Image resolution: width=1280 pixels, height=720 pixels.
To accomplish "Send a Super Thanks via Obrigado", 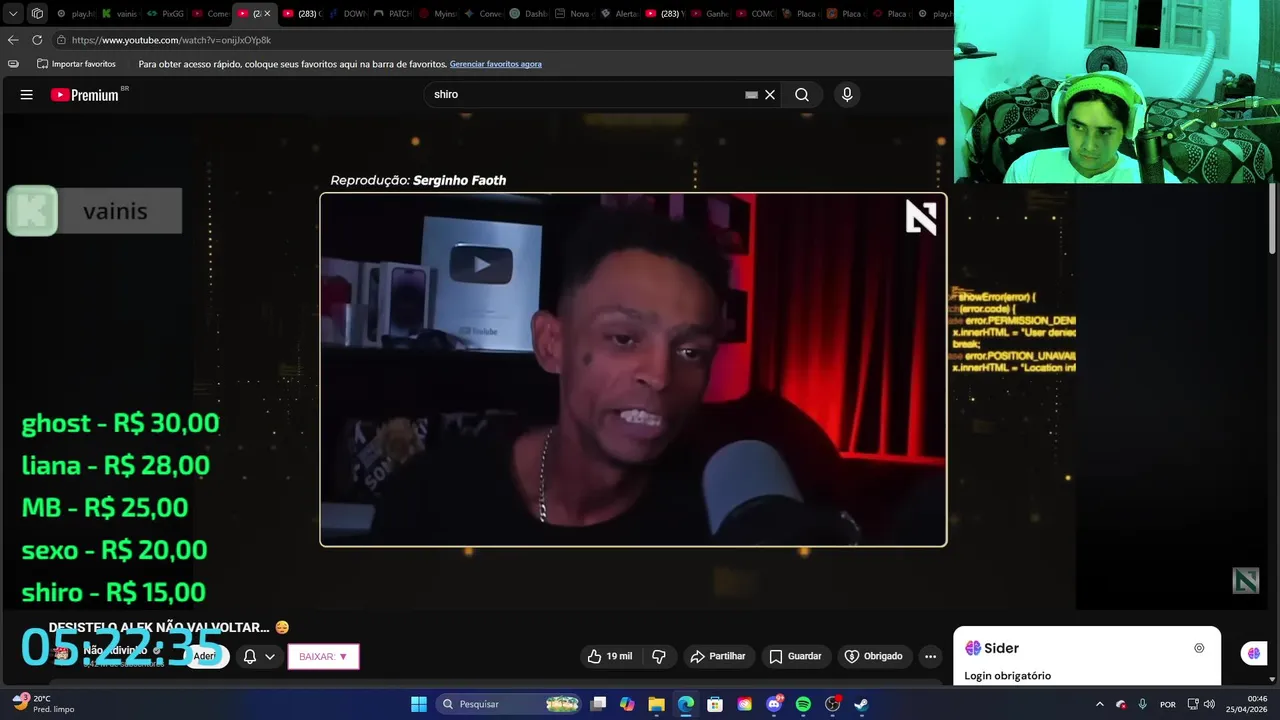I will click(873, 656).
